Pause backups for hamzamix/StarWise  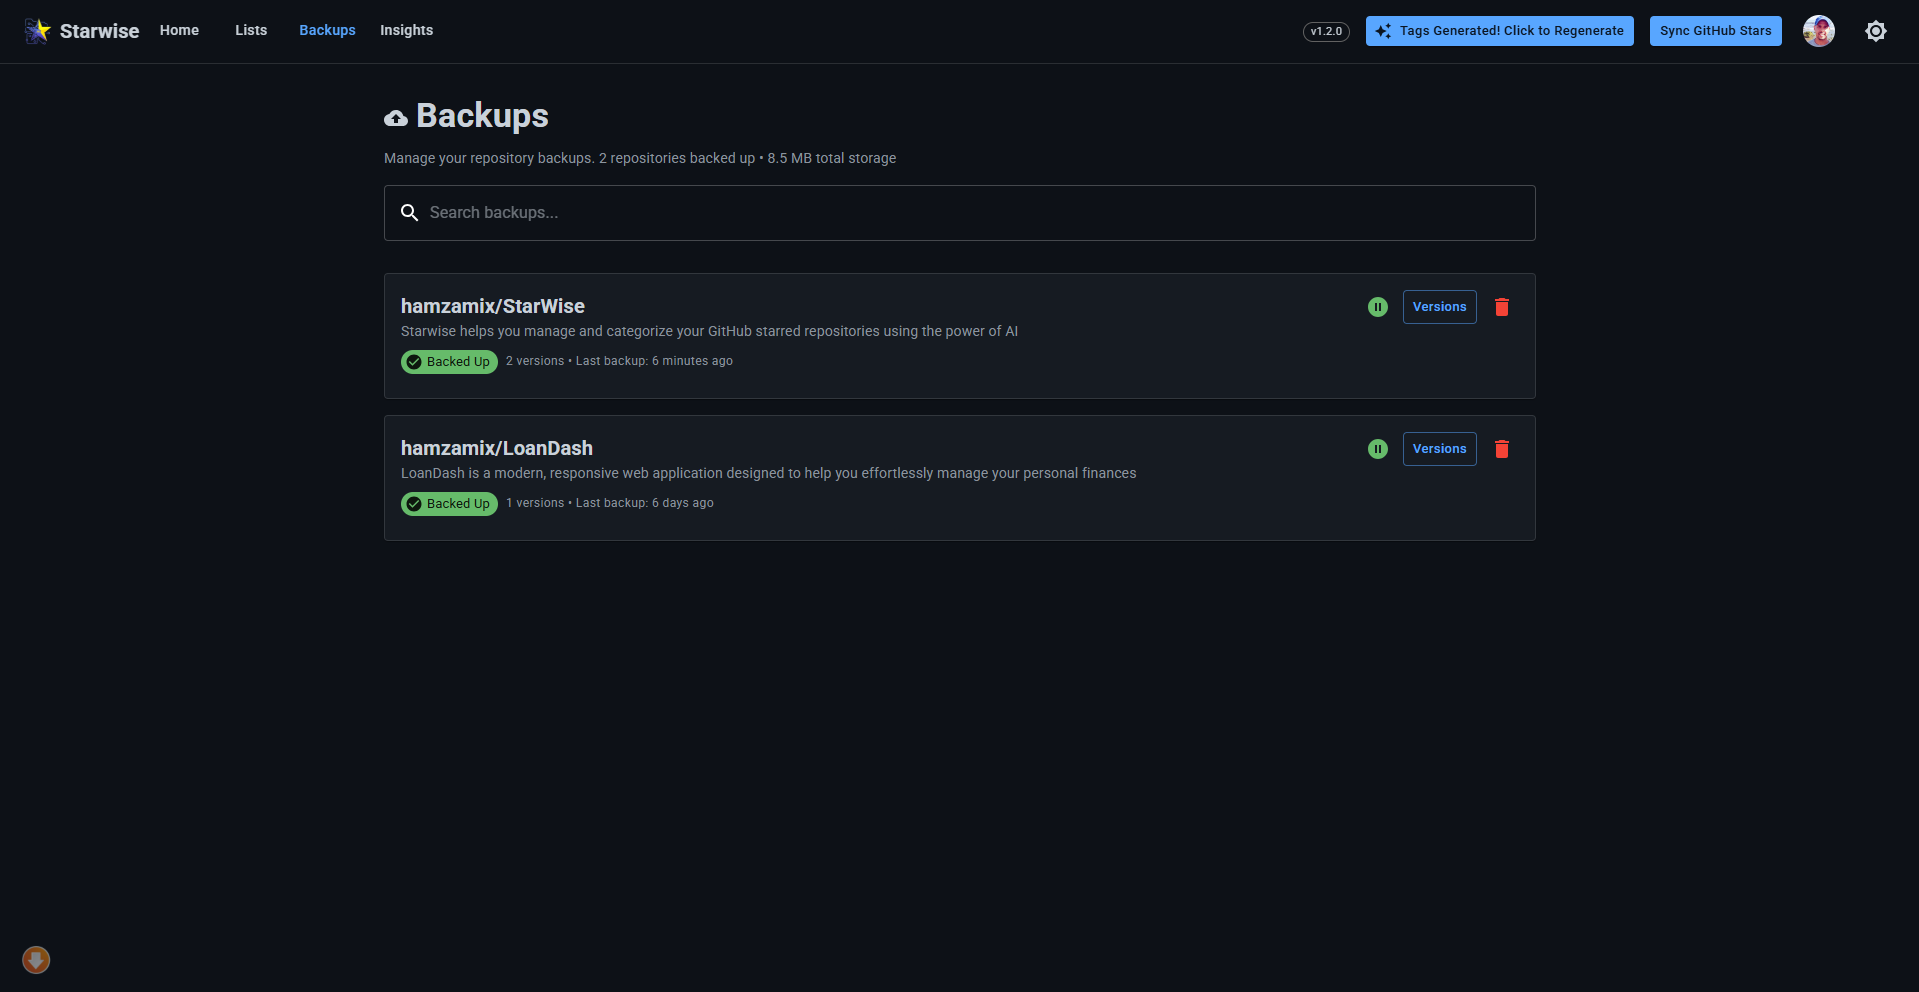pyautogui.click(x=1378, y=307)
